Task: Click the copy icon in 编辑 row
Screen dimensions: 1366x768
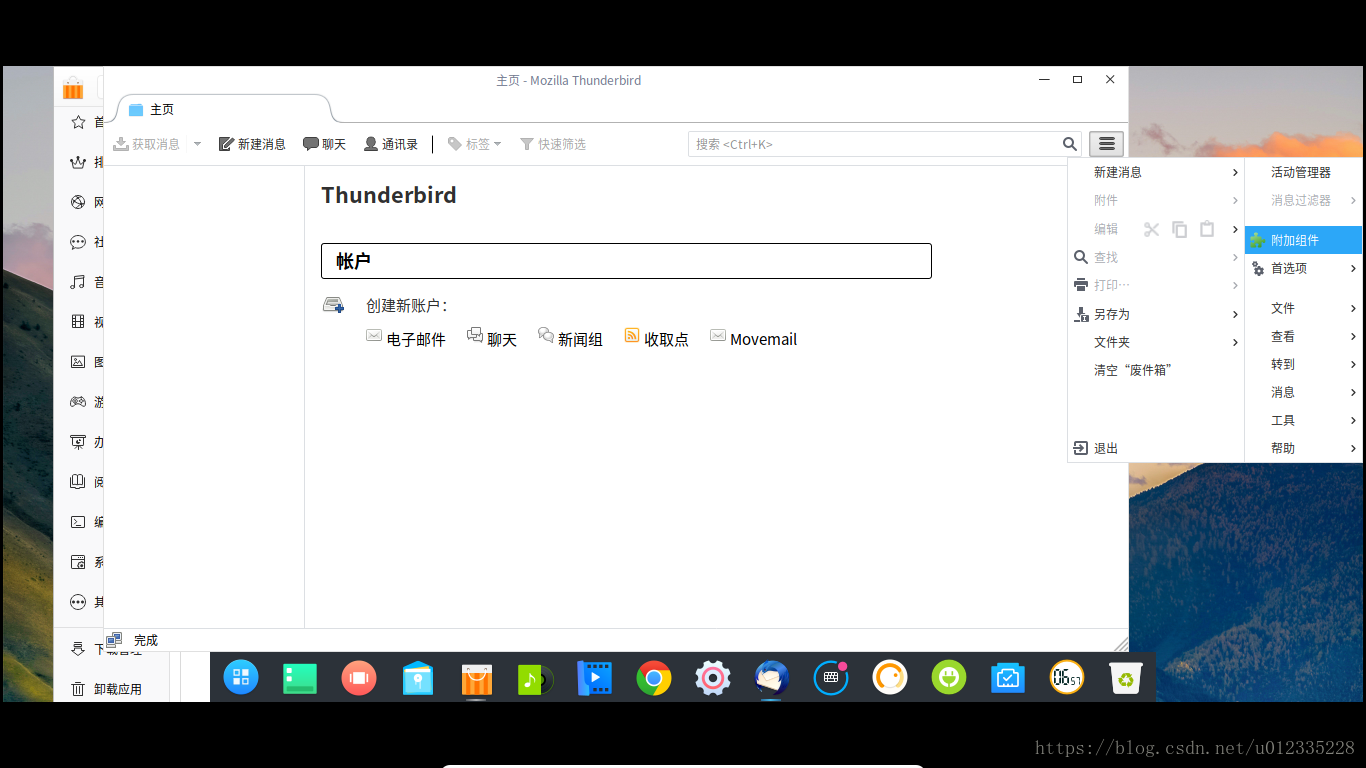Action: click(x=1179, y=229)
